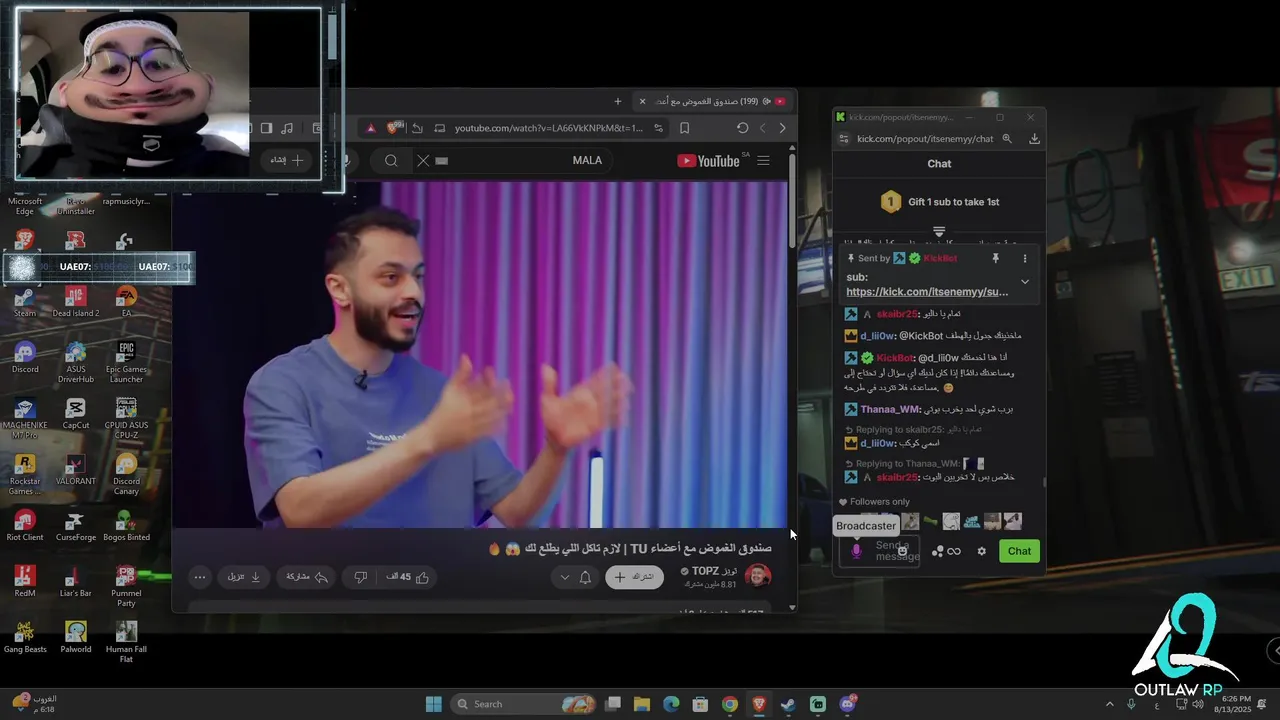
Task: Open pinned message three-dot options
Action: pyautogui.click(x=1025, y=258)
